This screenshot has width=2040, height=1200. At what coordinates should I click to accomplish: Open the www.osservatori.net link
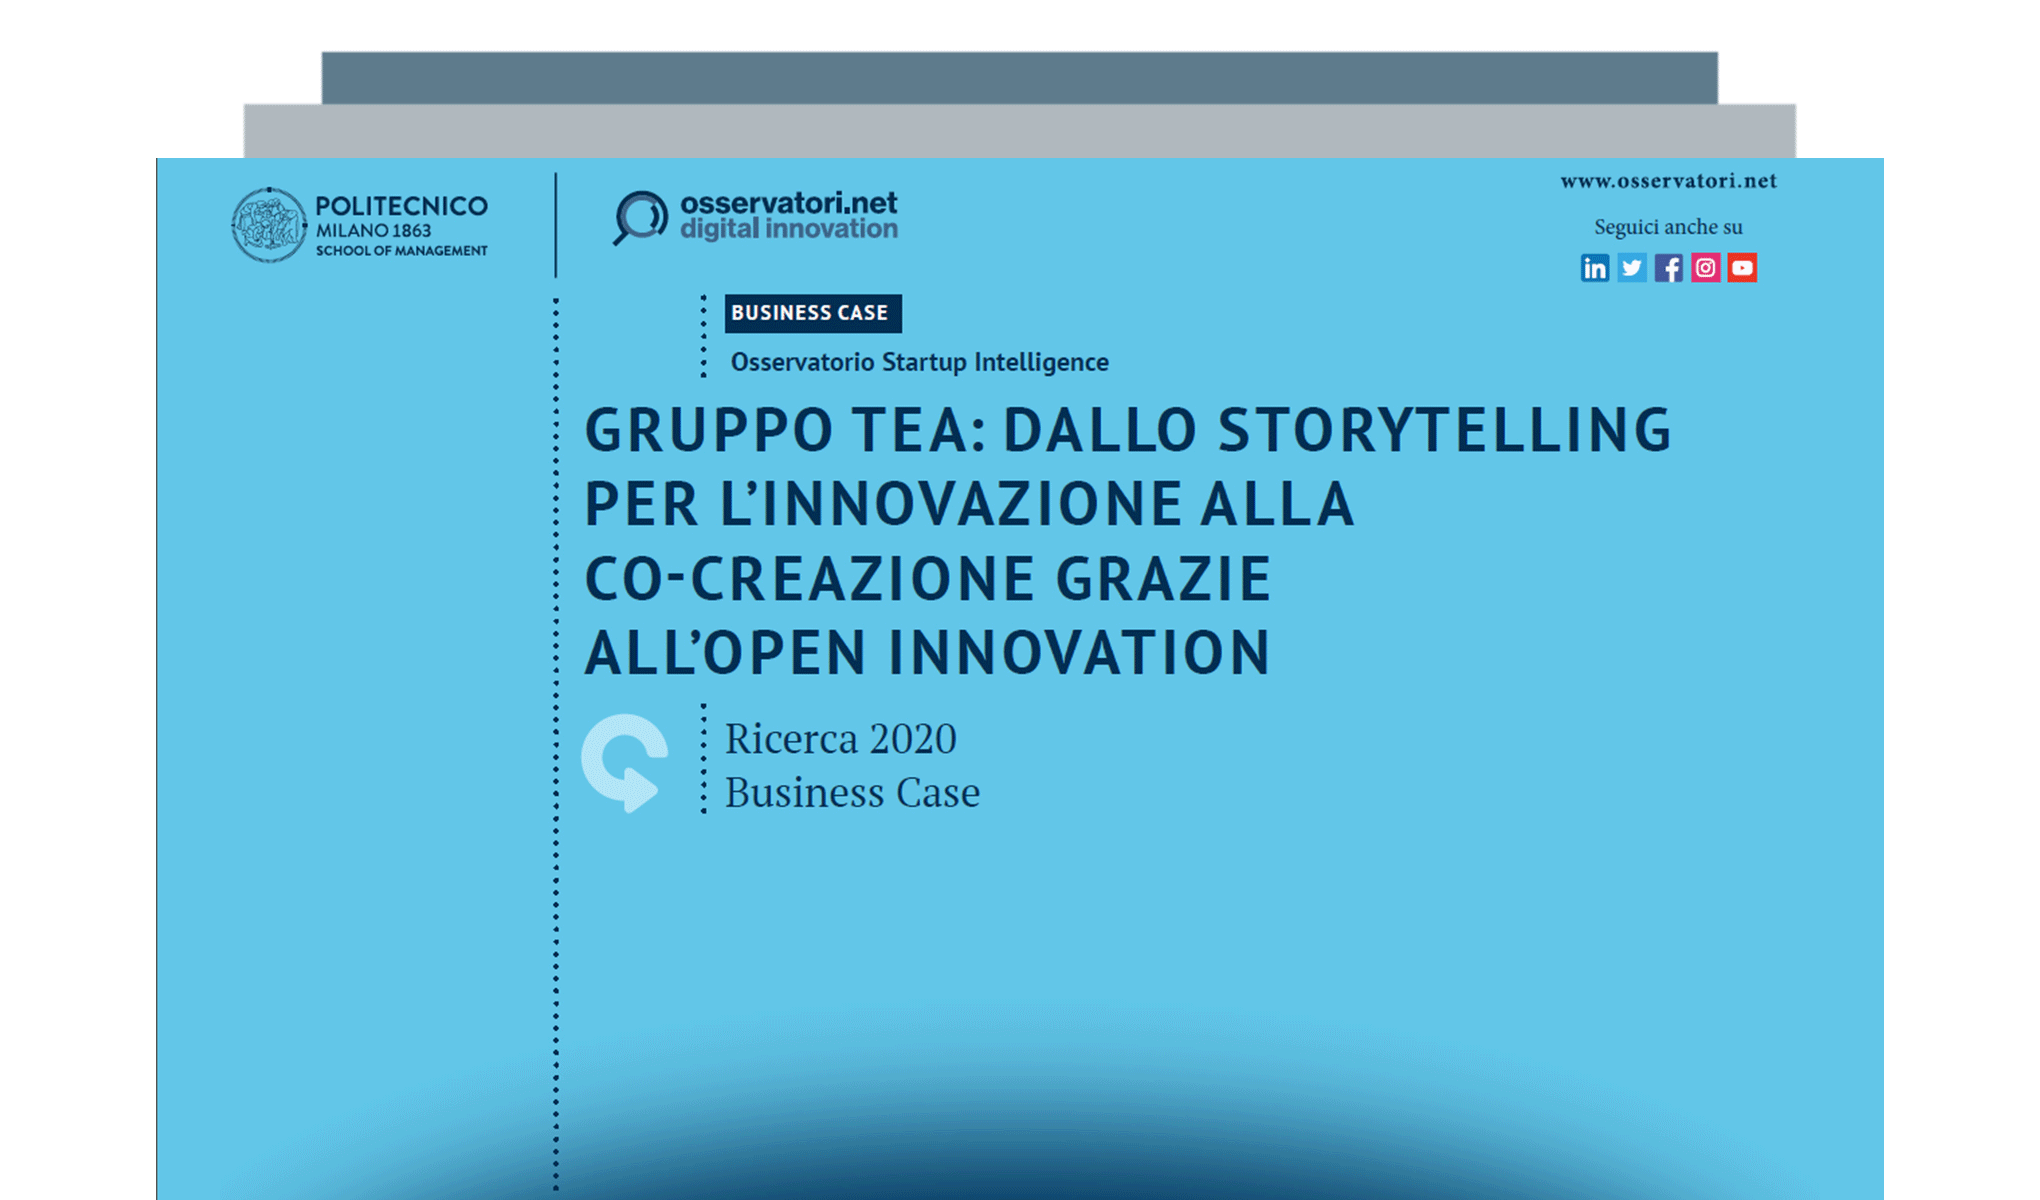pyautogui.click(x=1668, y=182)
